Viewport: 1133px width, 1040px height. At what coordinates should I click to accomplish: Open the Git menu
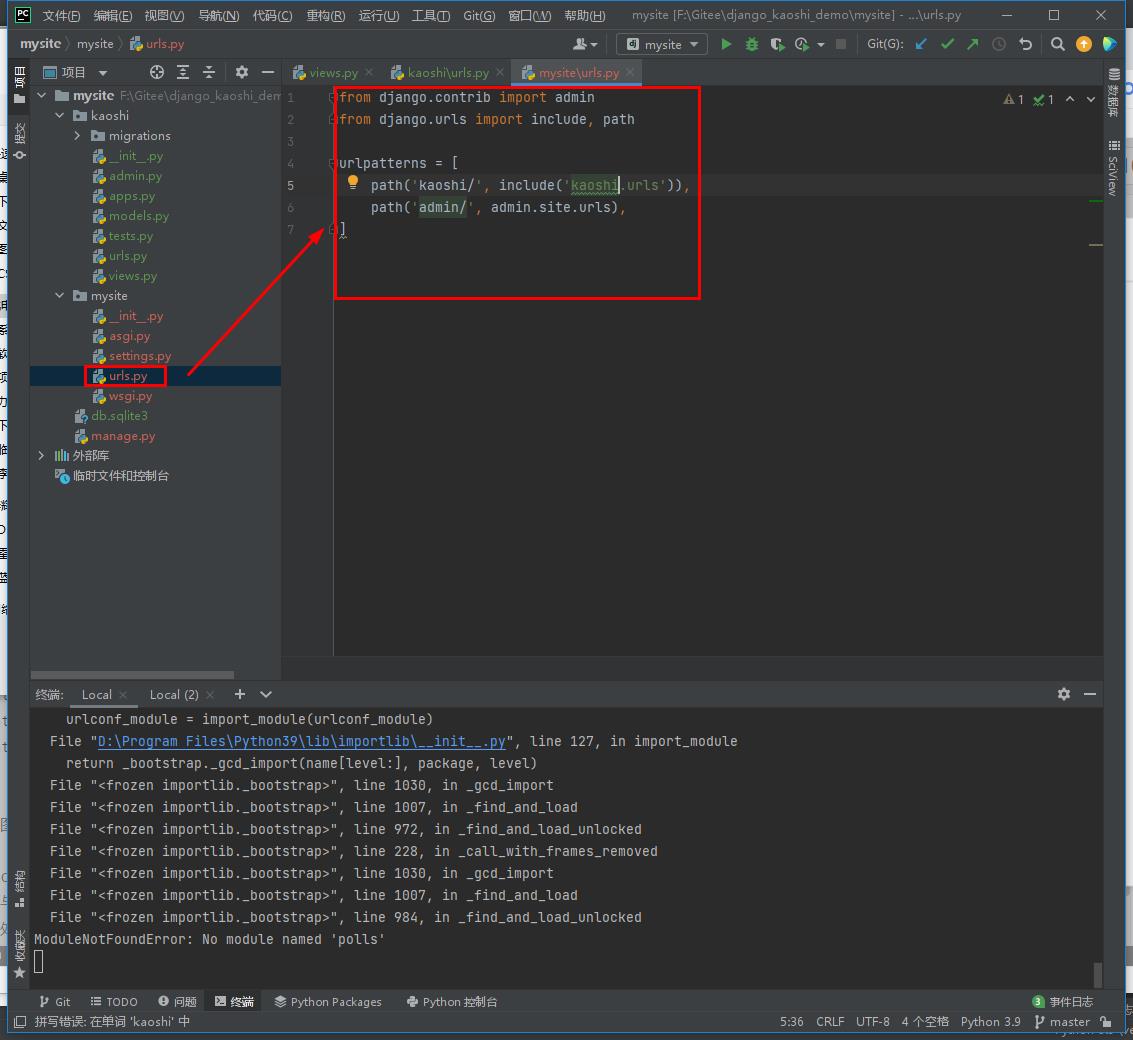pyautogui.click(x=479, y=15)
